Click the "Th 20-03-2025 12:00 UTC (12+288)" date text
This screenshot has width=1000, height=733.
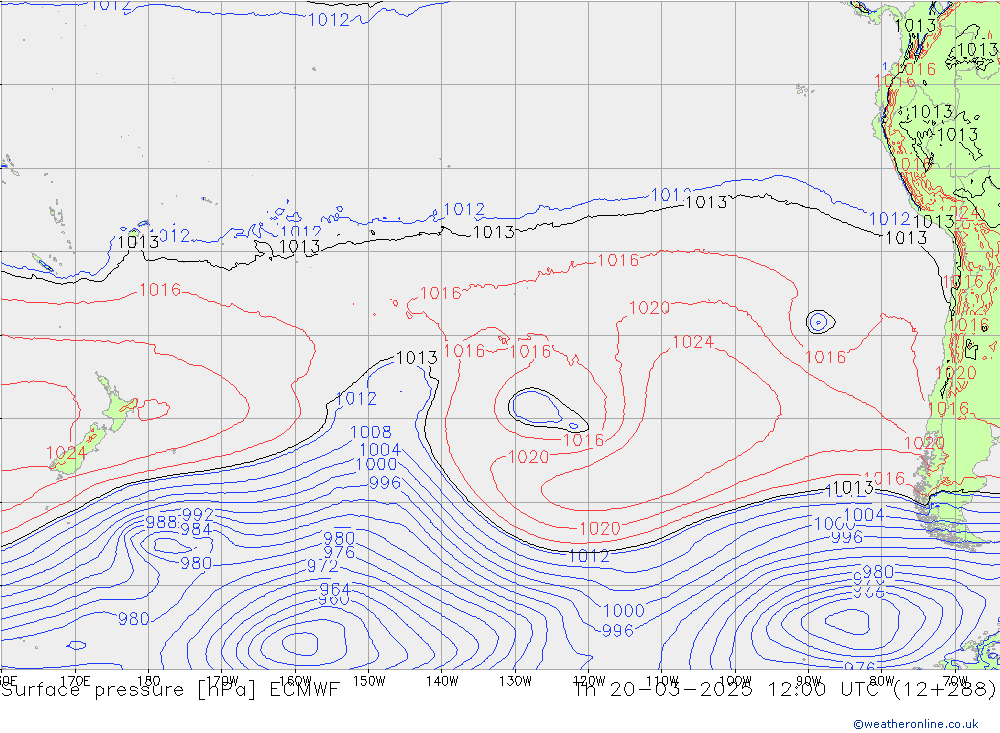(x=785, y=690)
